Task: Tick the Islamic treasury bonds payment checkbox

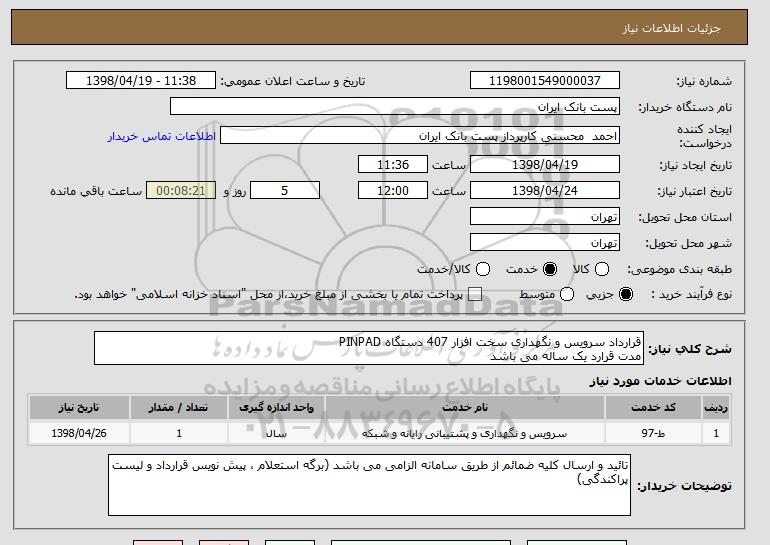Action: click(x=474, y=294)
